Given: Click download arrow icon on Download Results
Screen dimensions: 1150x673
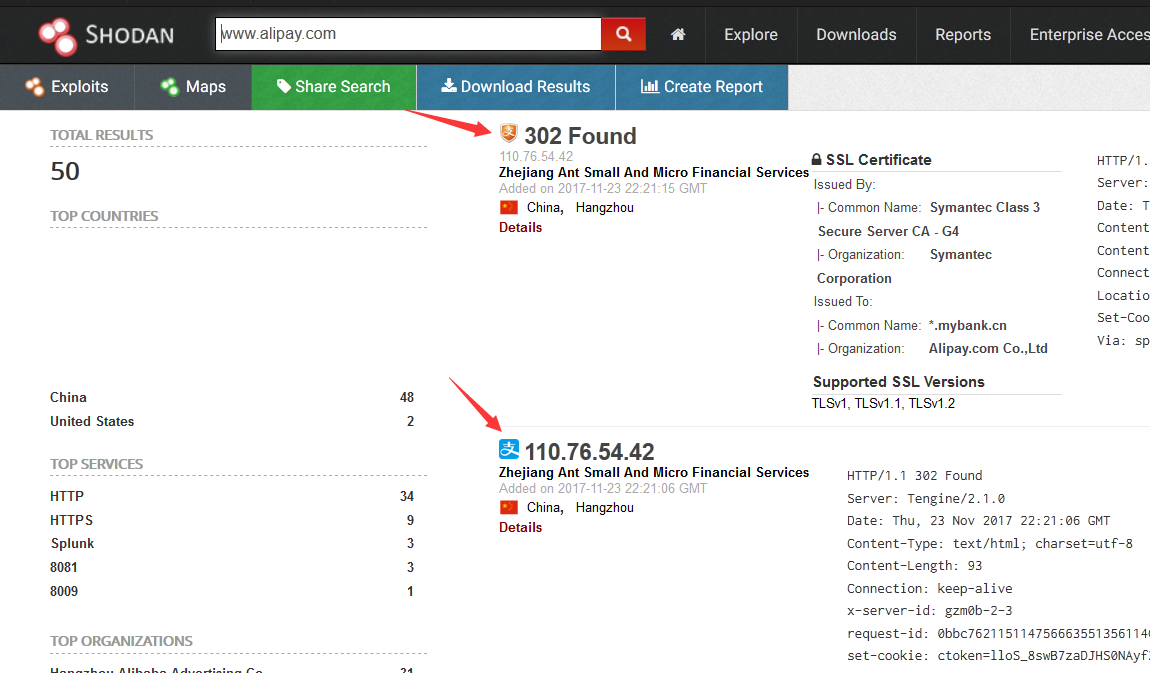Looking at the screenshot, I should [x=449, y=86].
